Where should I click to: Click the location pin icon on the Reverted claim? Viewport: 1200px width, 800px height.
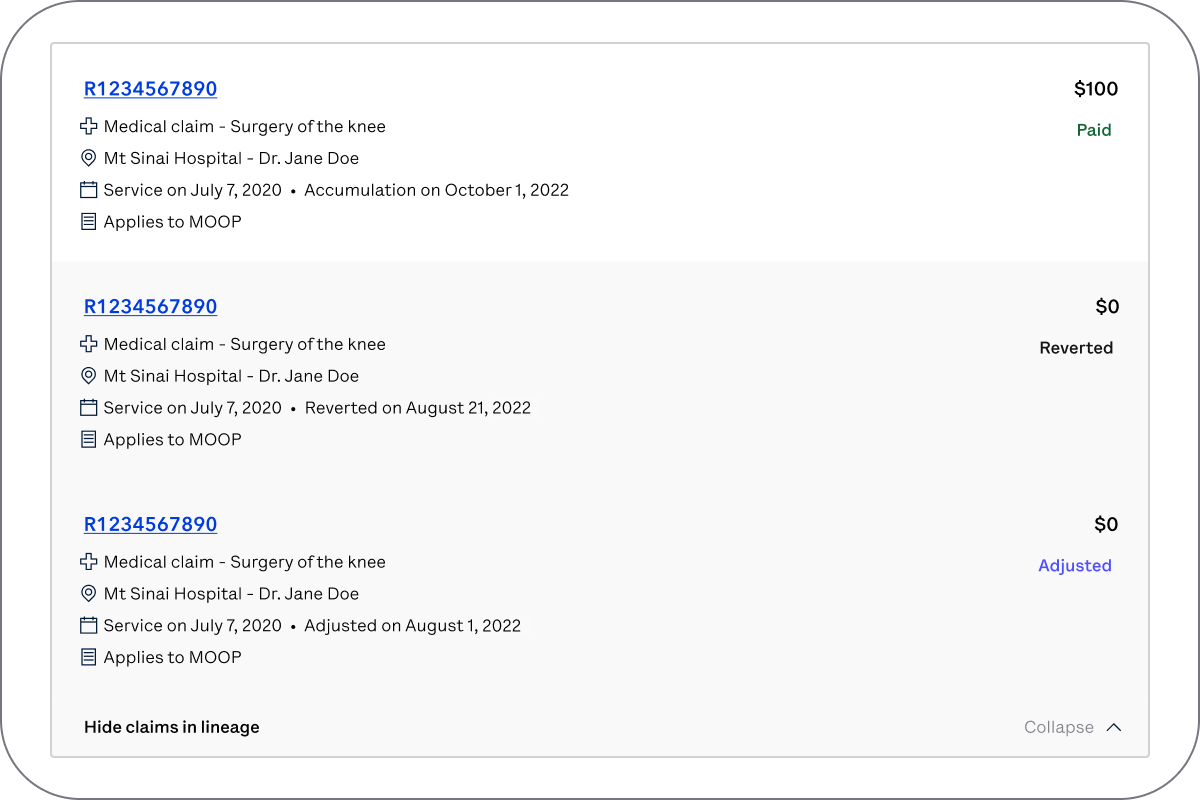[x=89, y=376]
